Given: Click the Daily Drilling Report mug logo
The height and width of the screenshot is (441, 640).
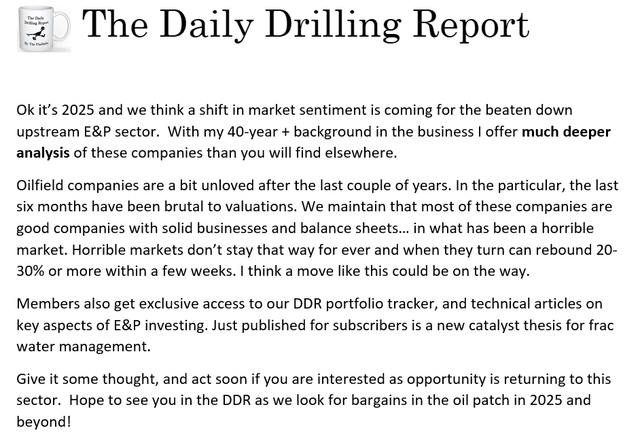Looking at the screenshot, I should pyautogui.click(x=40, y=38).
